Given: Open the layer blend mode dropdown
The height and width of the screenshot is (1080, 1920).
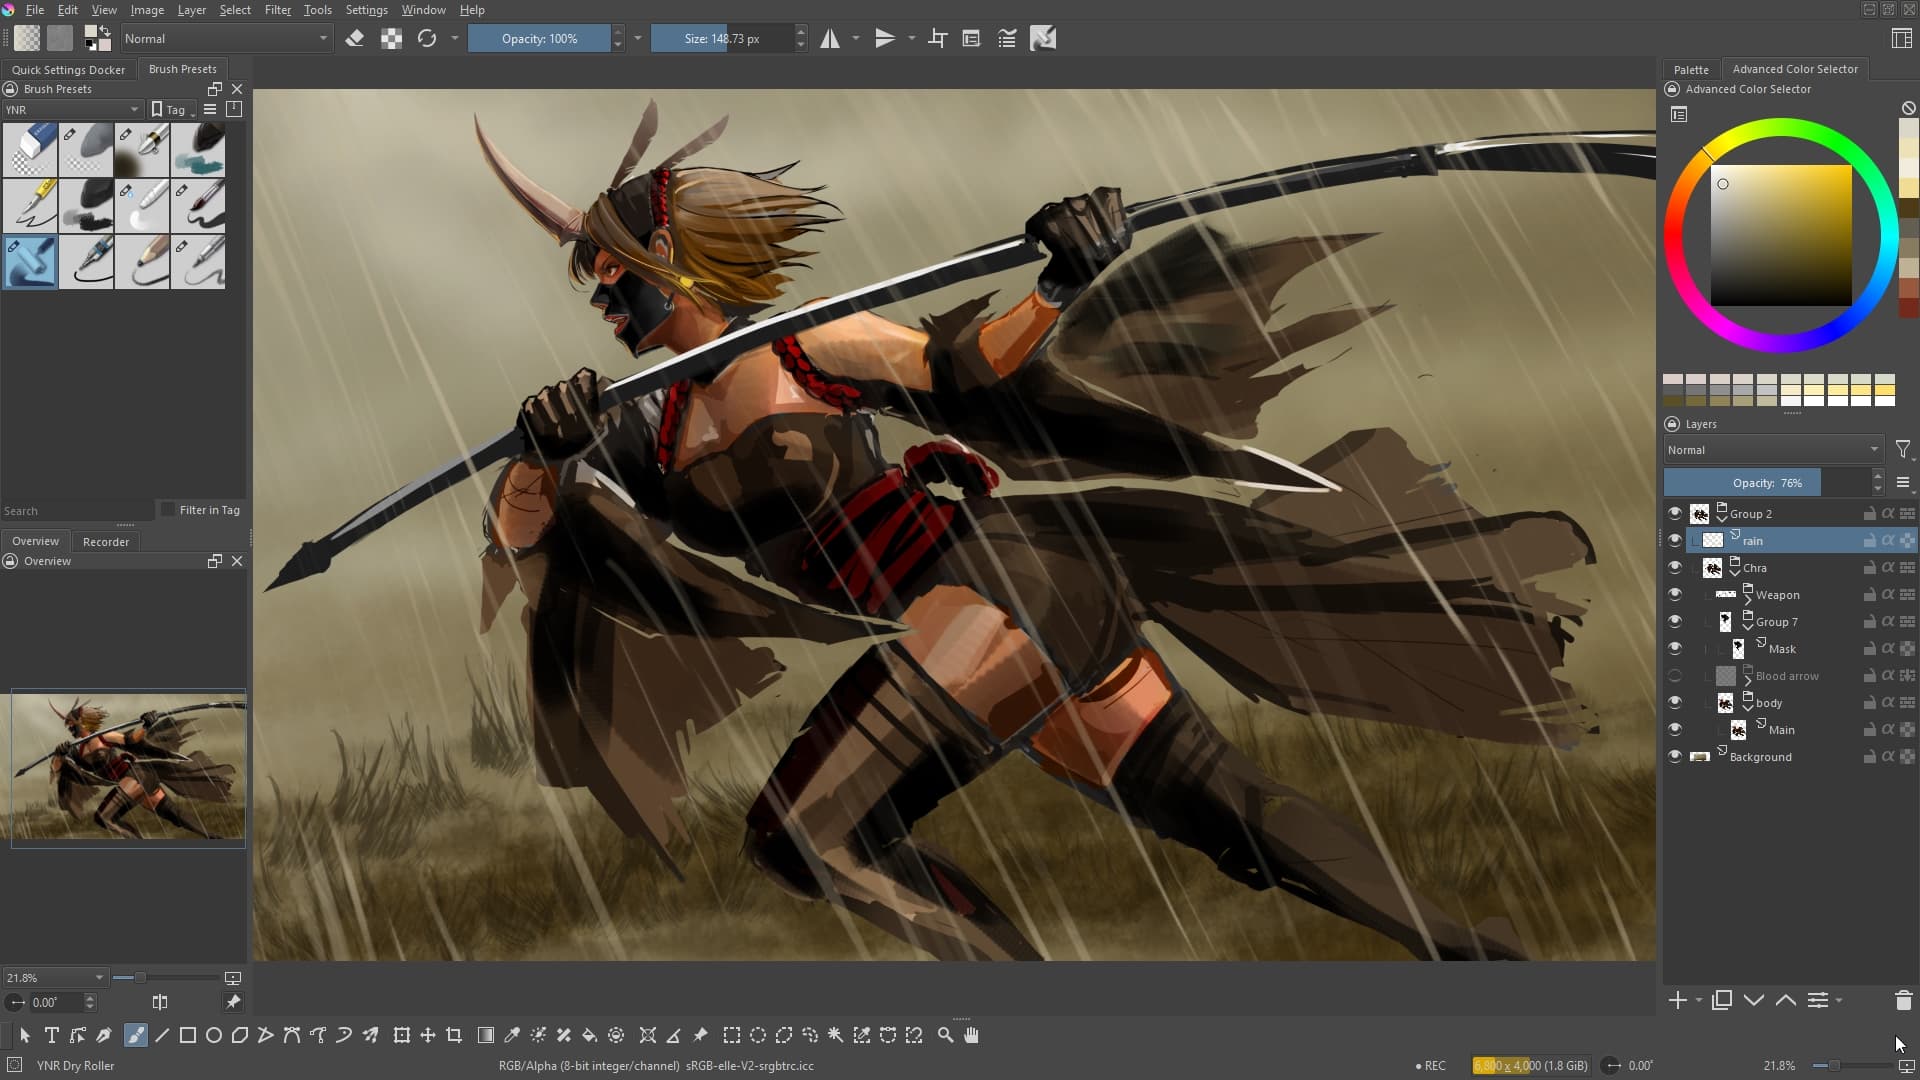Looking at the screenshot, I should (1772, 450).
